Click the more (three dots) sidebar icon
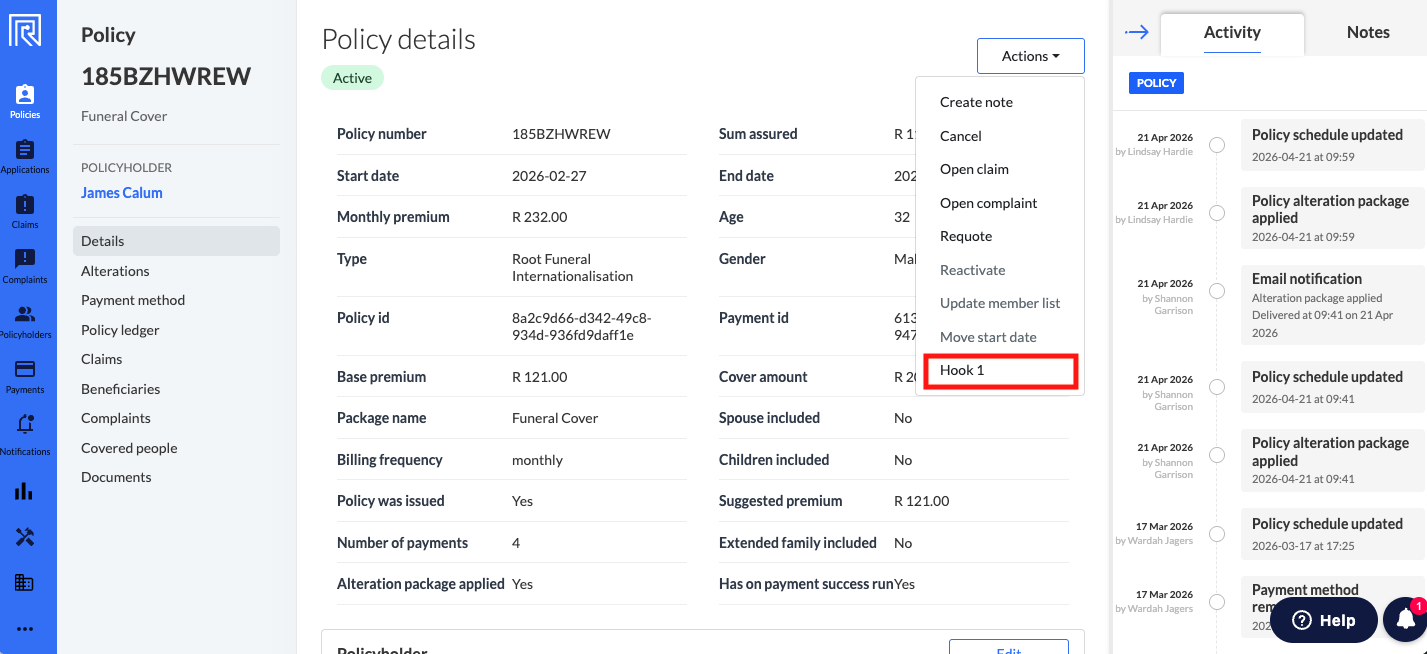This screenshot has width=1427, height=654. point(25,629)
